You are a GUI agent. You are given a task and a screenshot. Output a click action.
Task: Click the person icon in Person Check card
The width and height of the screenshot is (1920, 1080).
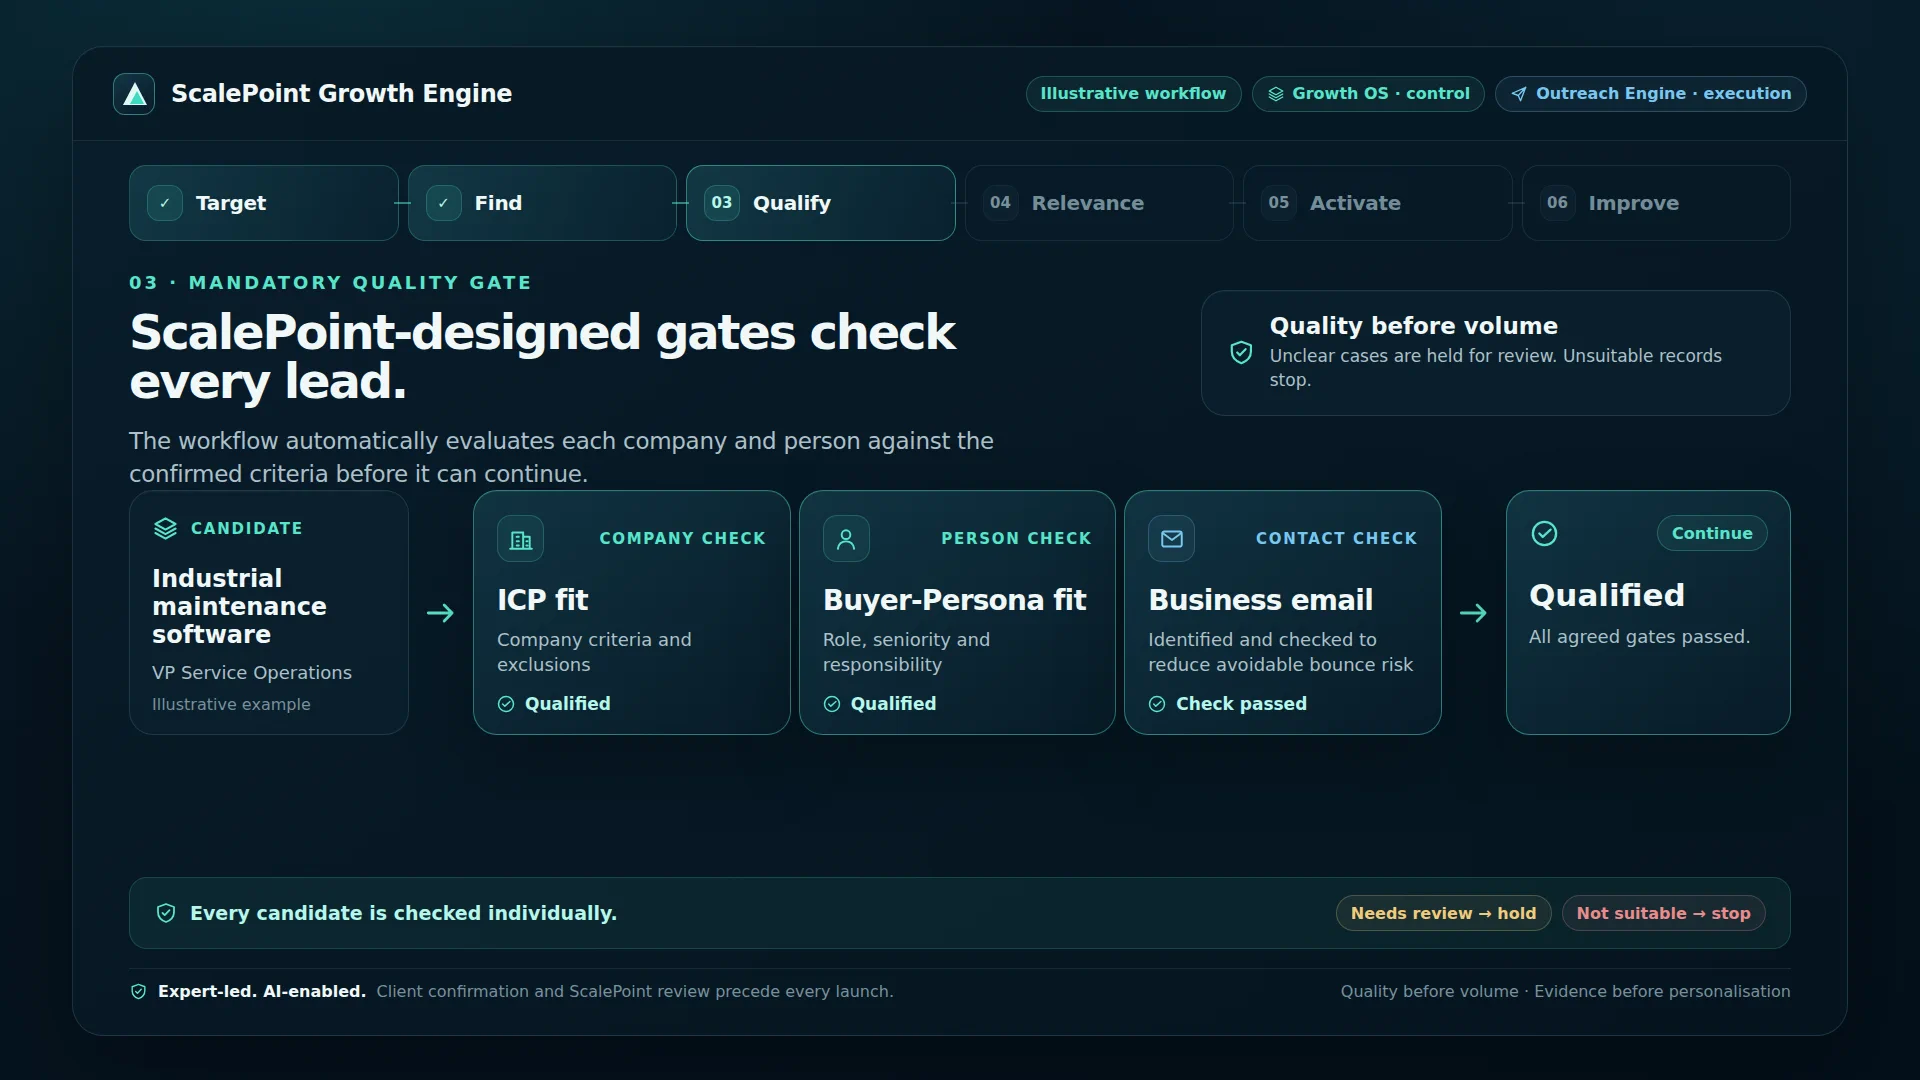(846, 540)
